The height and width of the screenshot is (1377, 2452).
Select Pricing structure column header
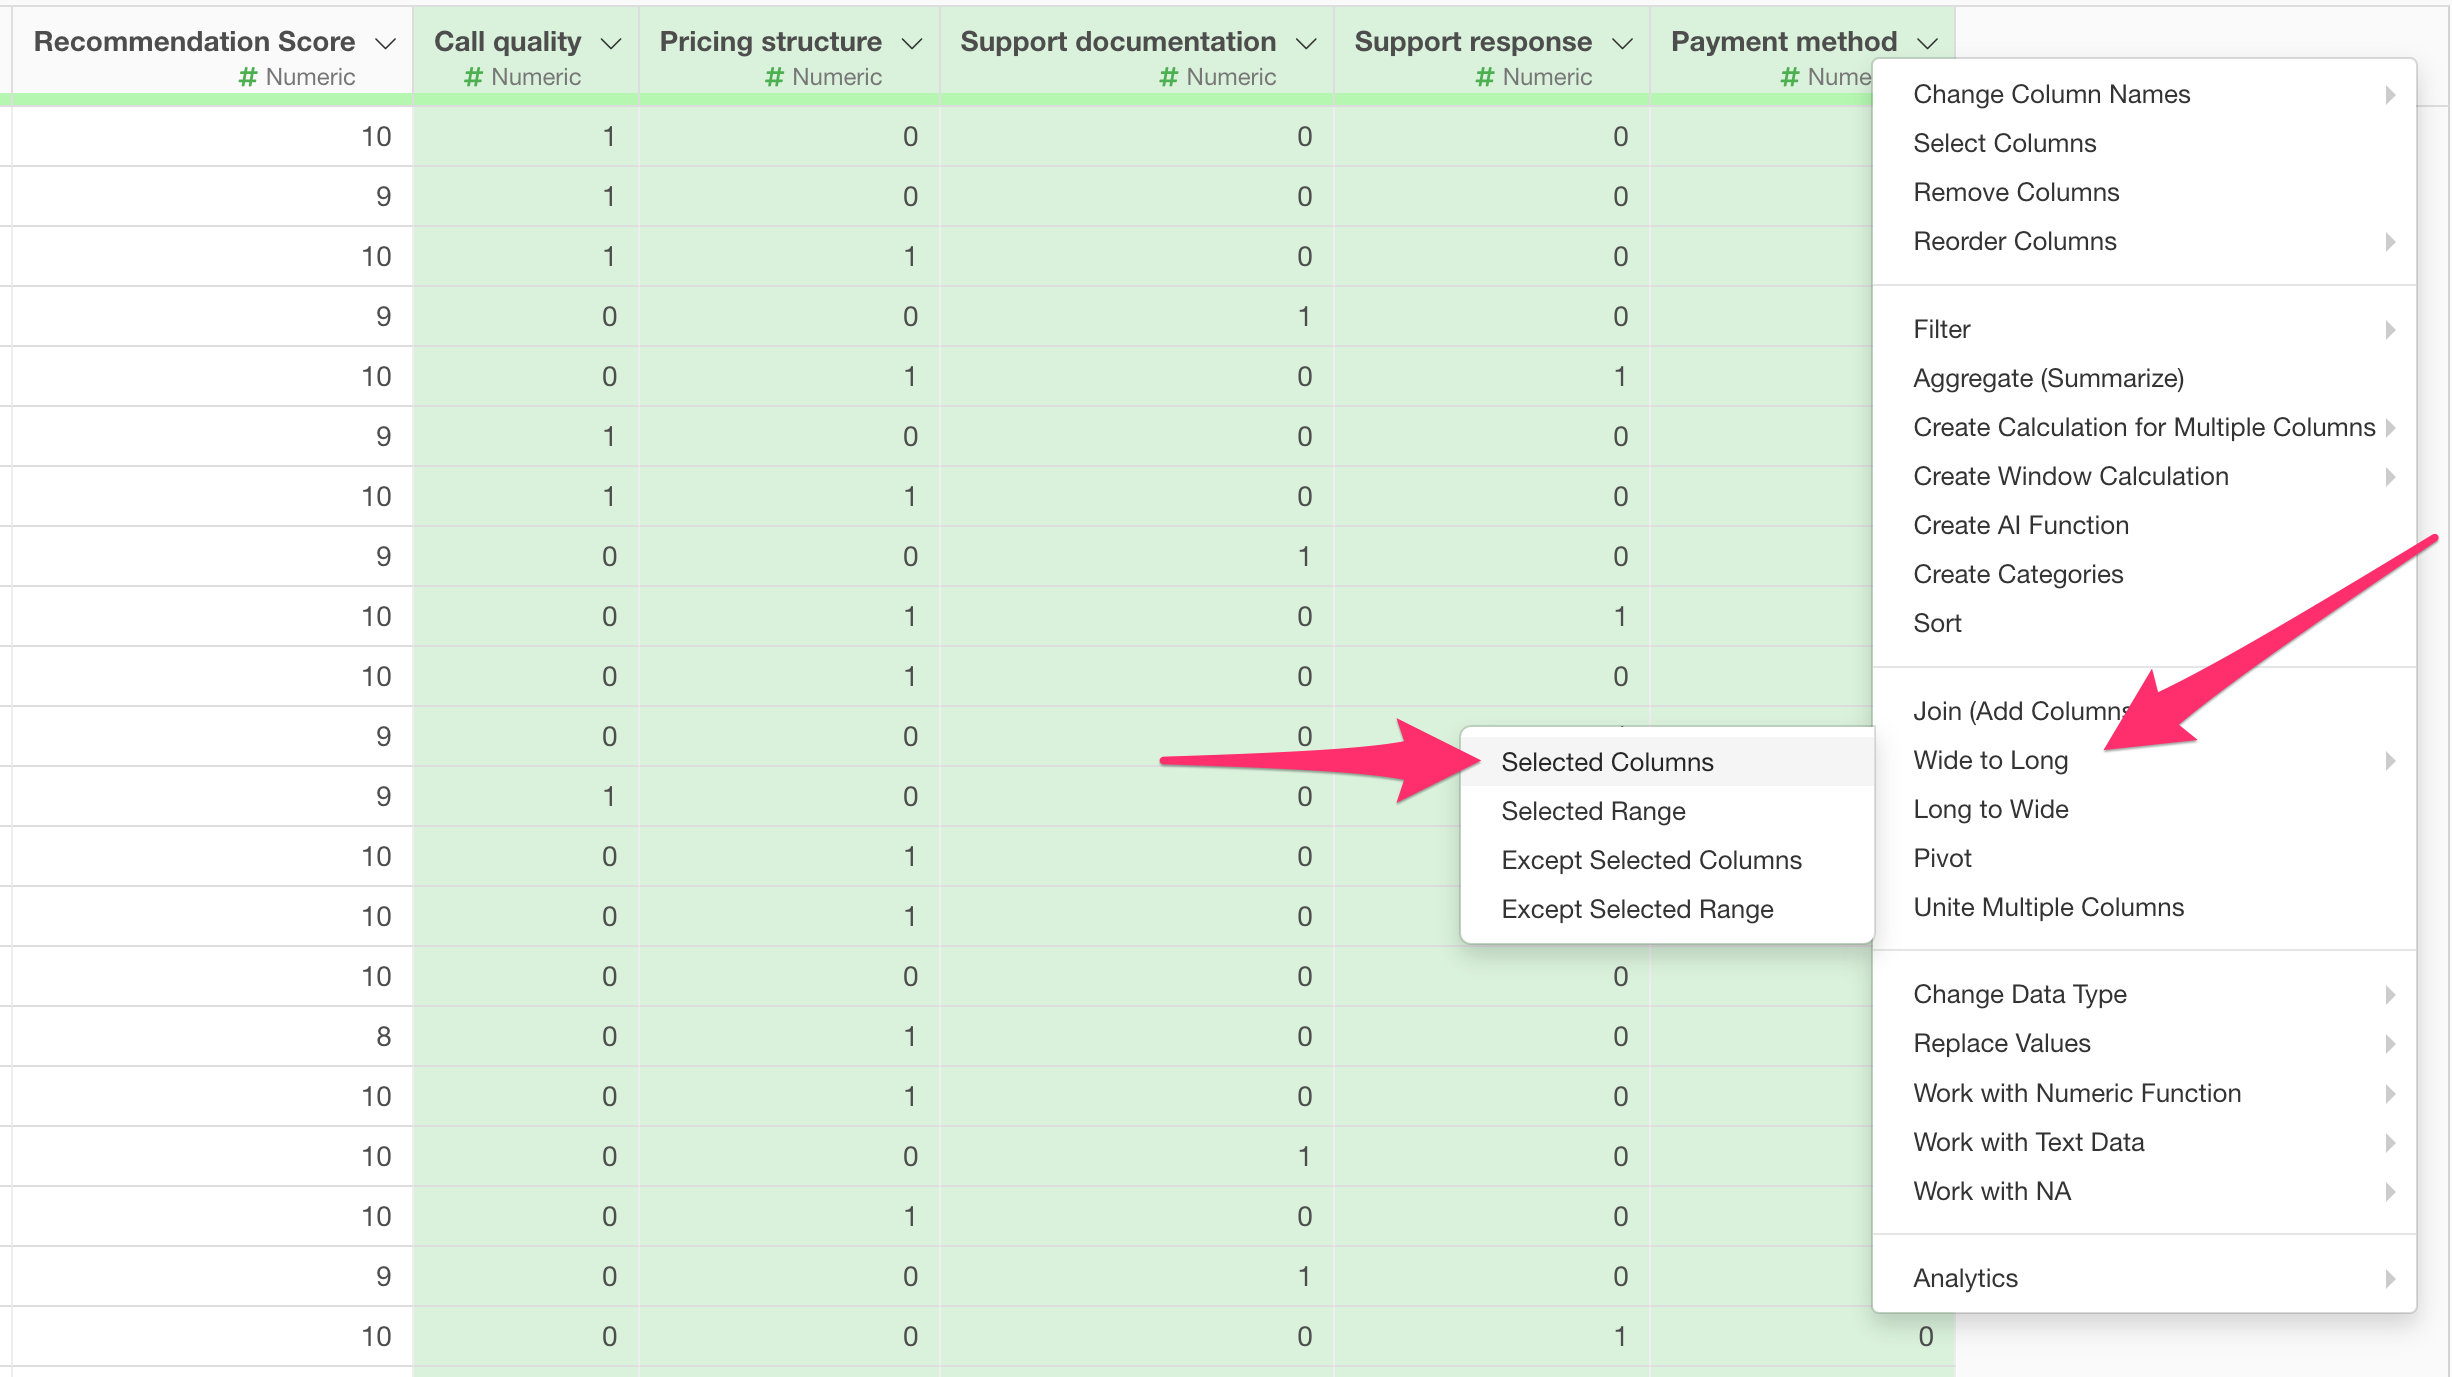(770, 42)
